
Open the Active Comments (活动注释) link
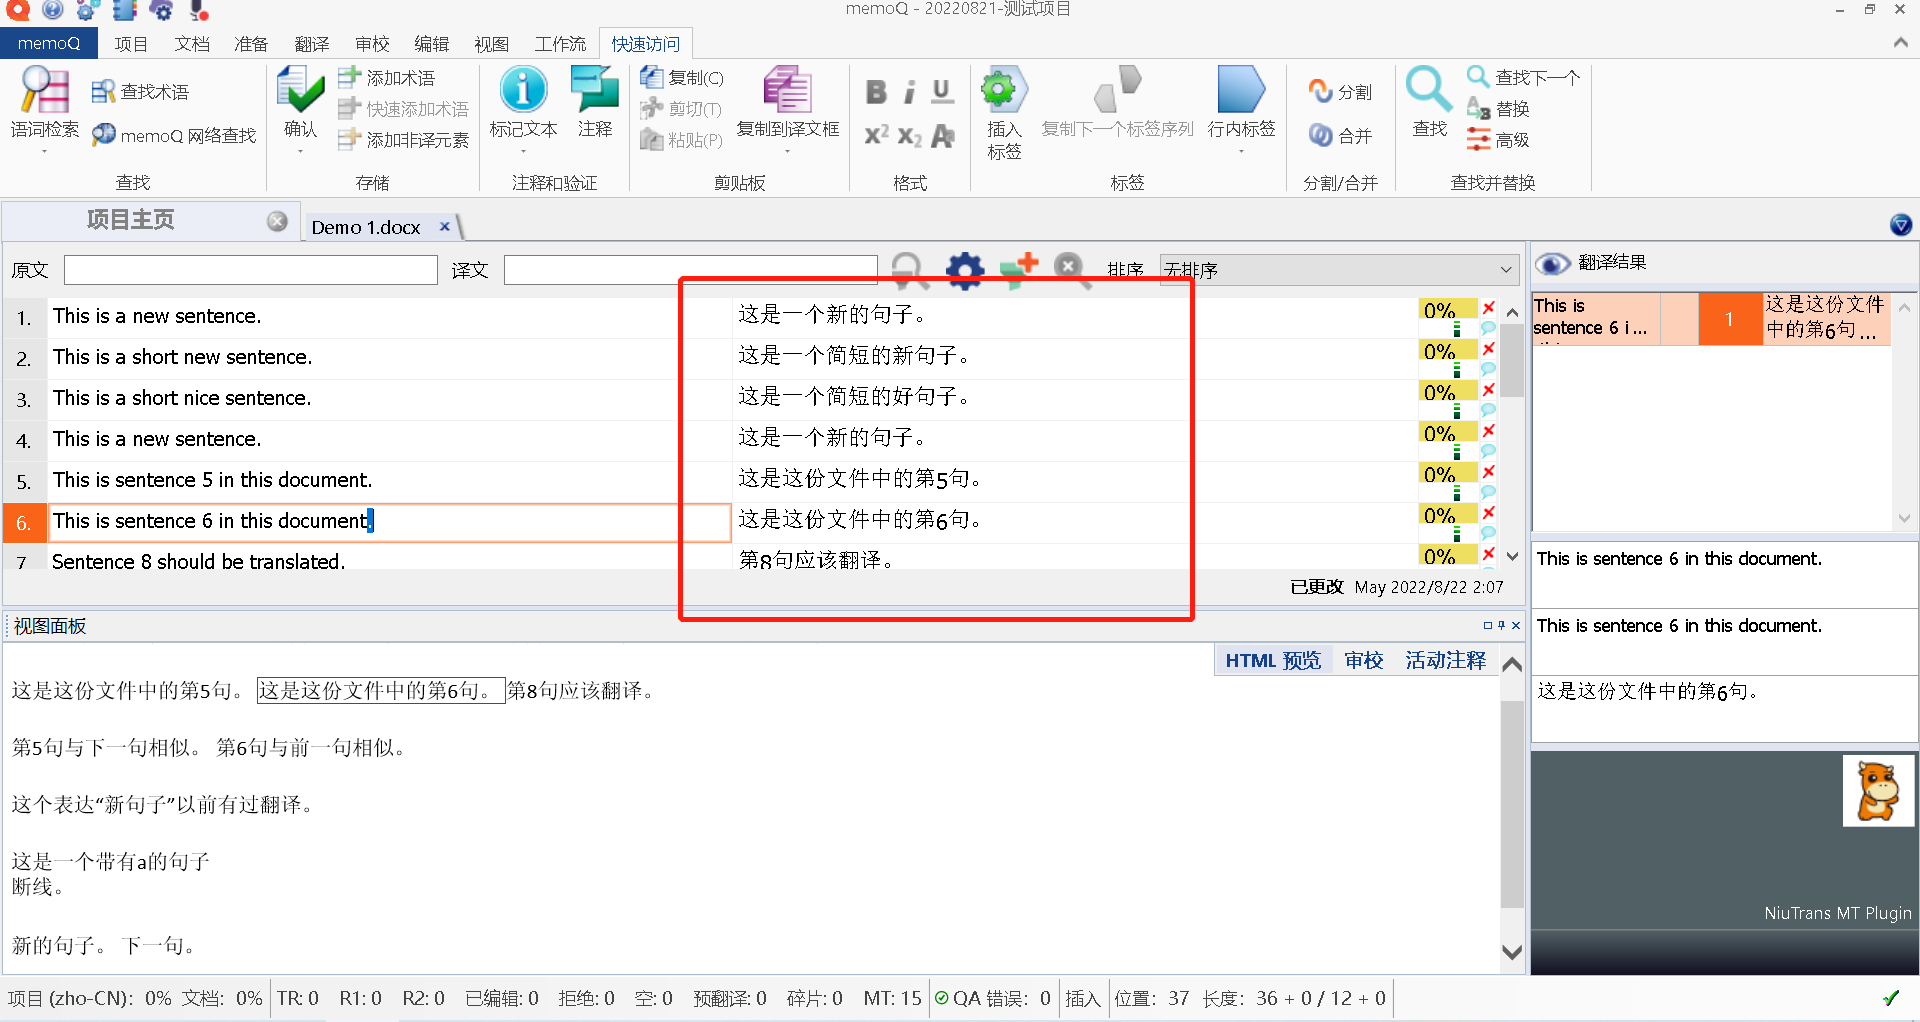(x=1446, y=661)
